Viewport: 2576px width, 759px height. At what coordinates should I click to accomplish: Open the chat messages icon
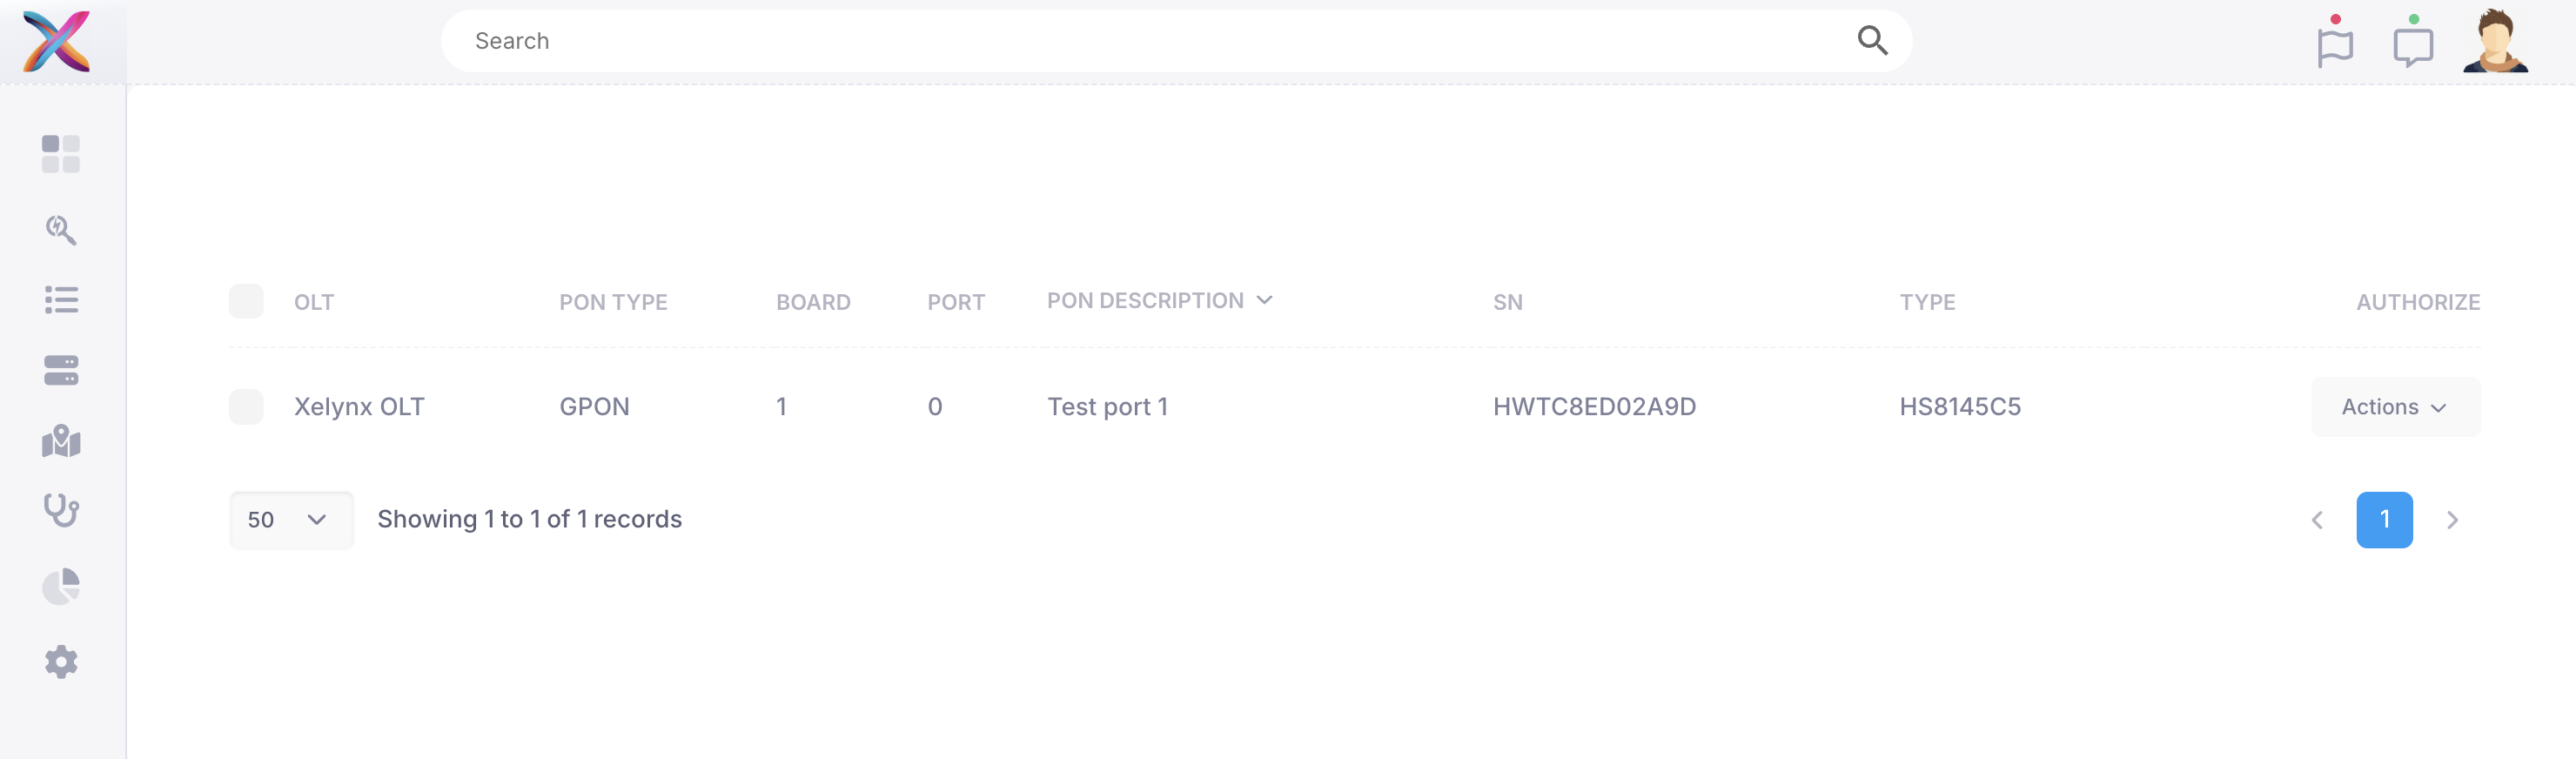tap(2412, 45)
